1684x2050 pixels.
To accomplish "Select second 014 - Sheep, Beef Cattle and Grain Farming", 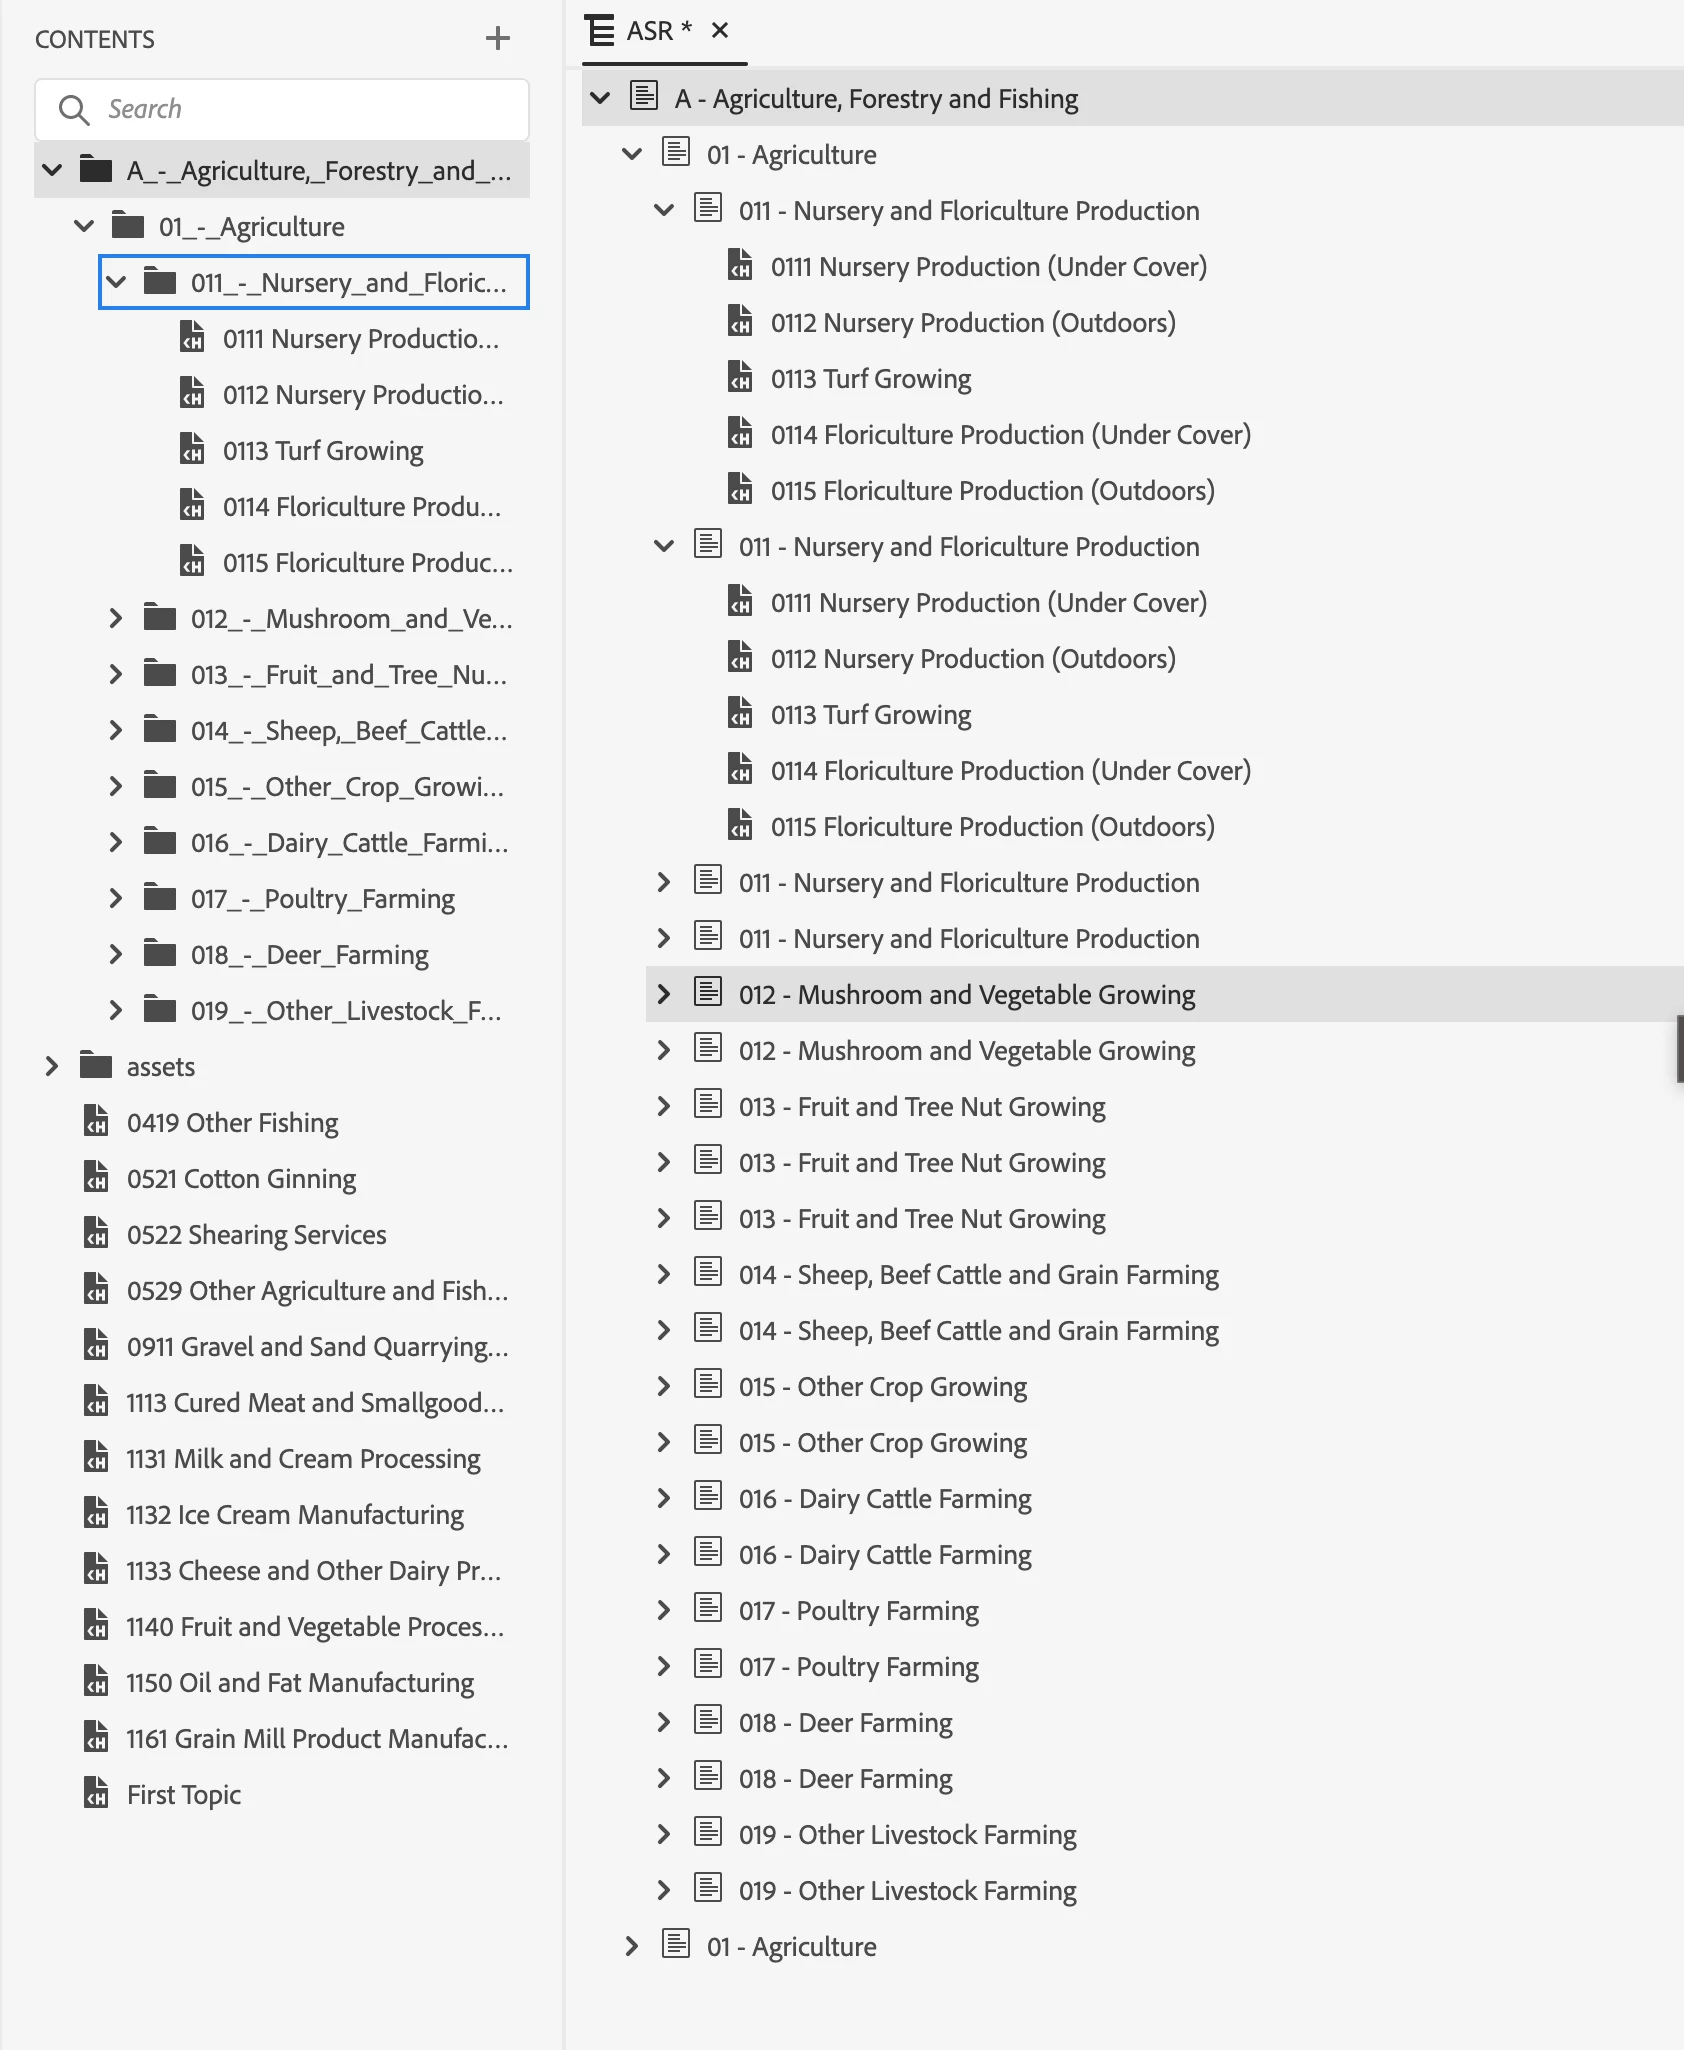I will pyautogui.click(x=979, y=1331).
